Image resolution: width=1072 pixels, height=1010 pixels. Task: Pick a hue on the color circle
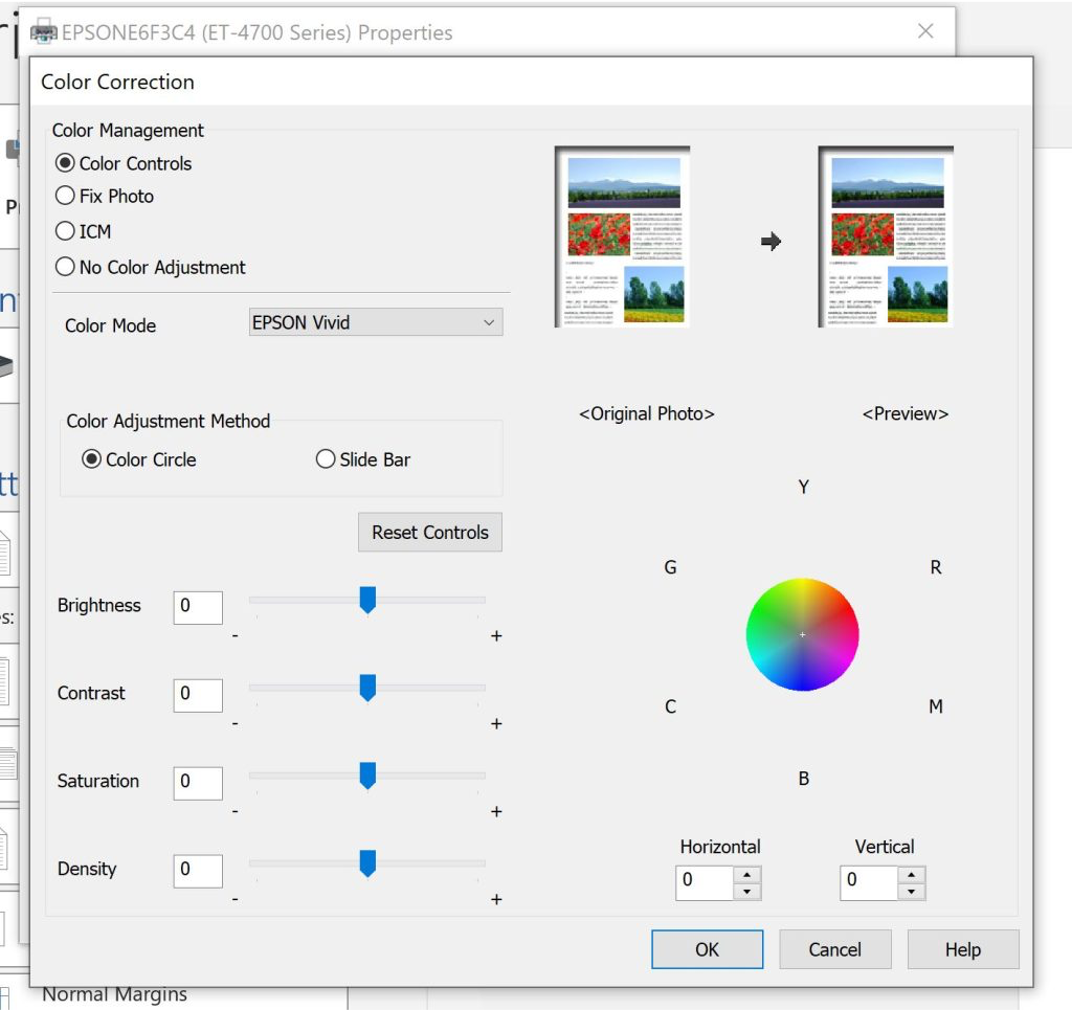[803, 633]
